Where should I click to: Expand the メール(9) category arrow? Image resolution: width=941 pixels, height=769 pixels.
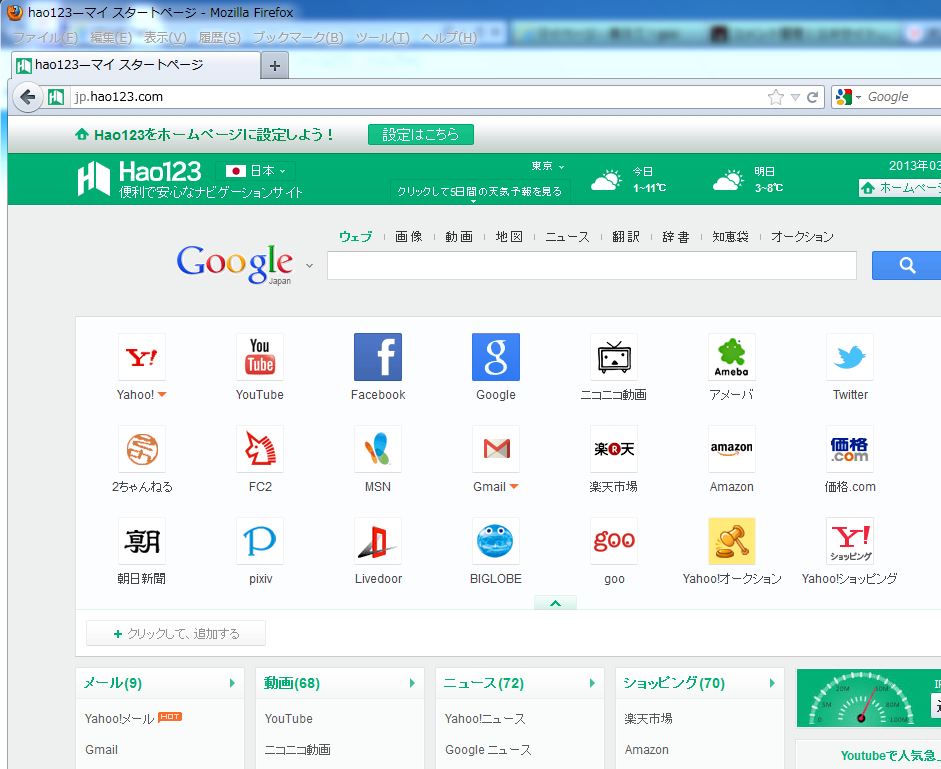232,683
